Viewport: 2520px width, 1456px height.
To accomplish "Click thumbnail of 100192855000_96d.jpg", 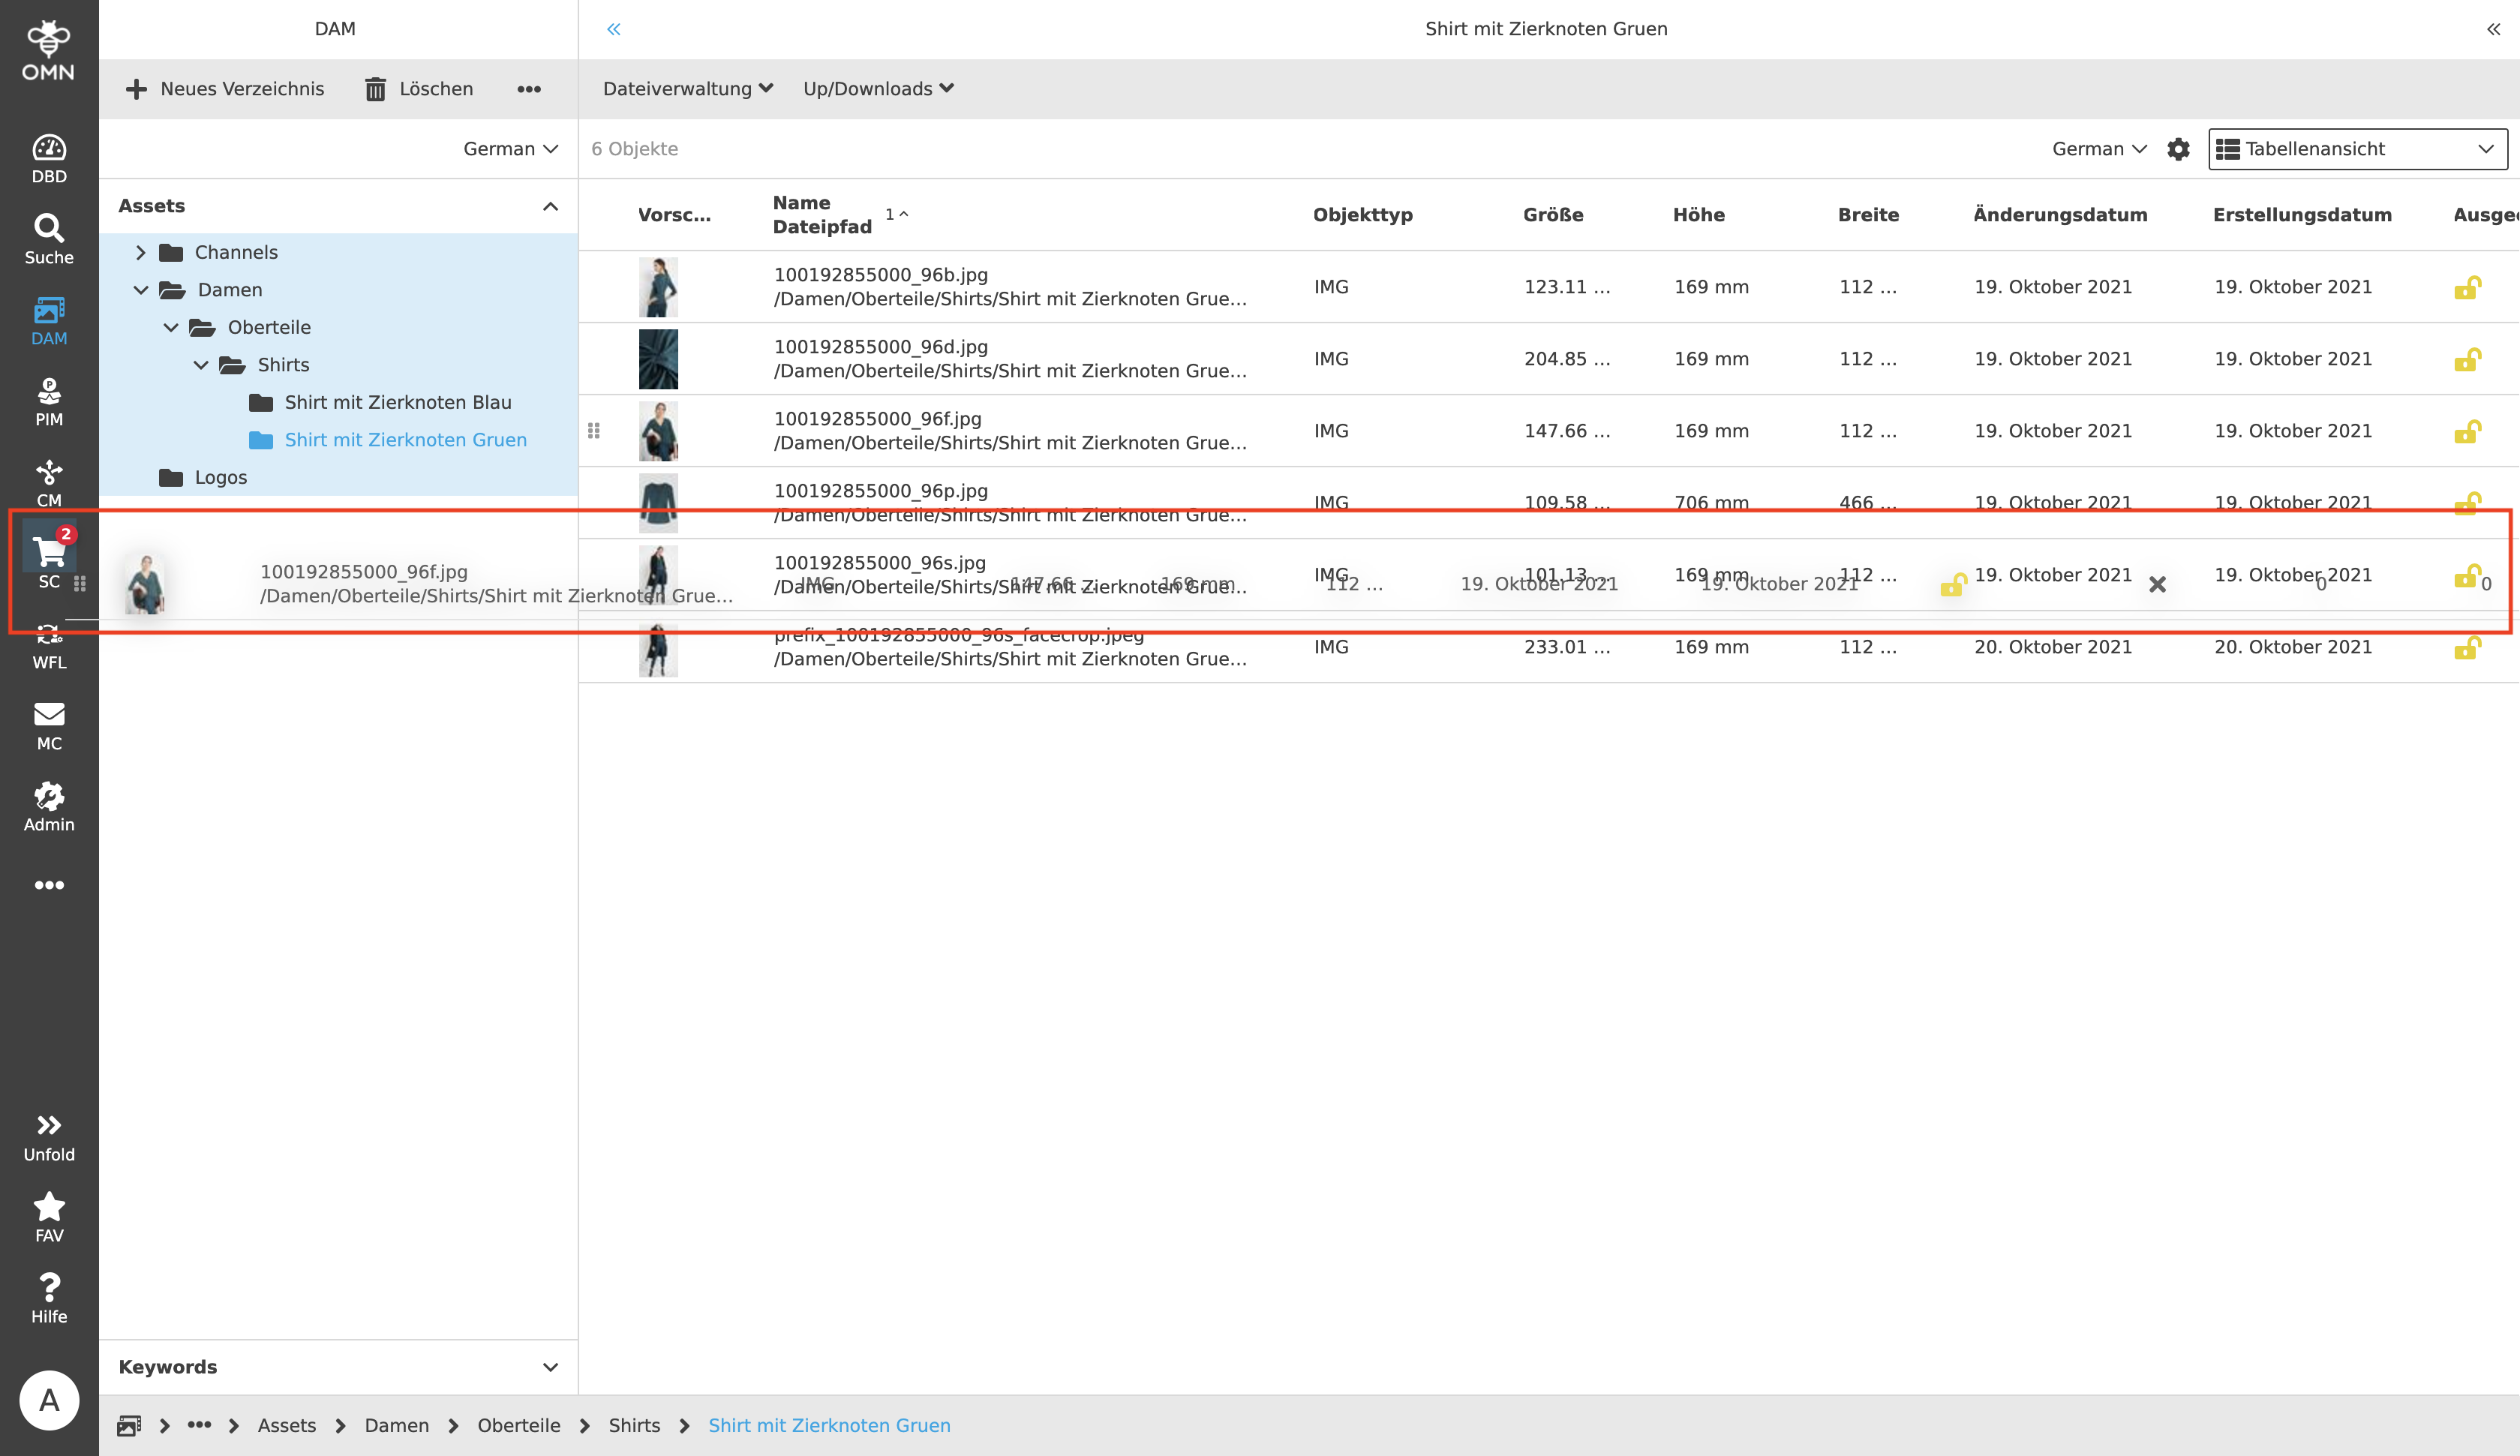I will tap(658, 359).
